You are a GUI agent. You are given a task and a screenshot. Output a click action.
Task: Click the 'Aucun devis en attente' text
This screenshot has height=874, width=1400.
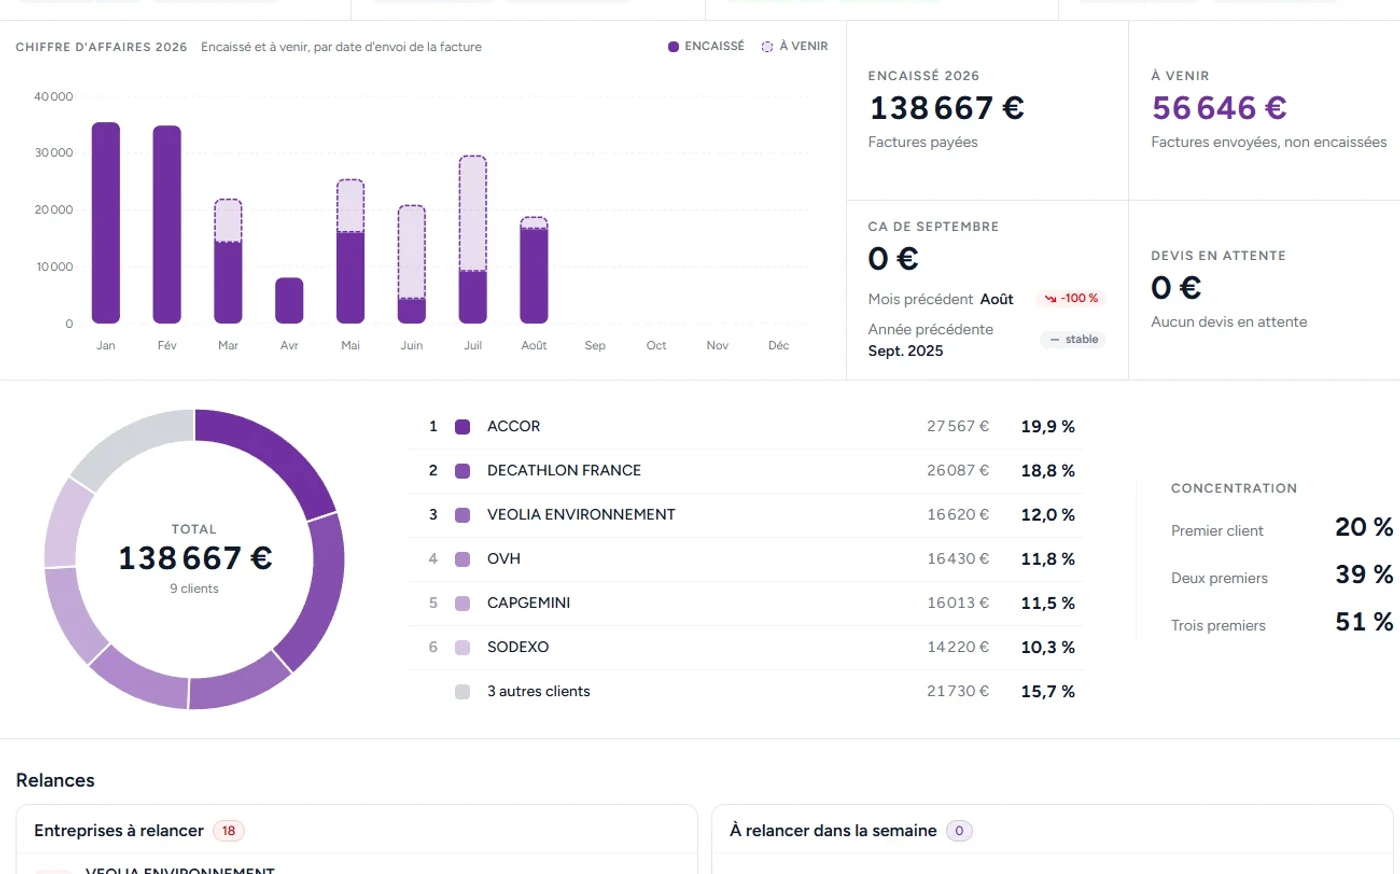(x=1229, y=322)
